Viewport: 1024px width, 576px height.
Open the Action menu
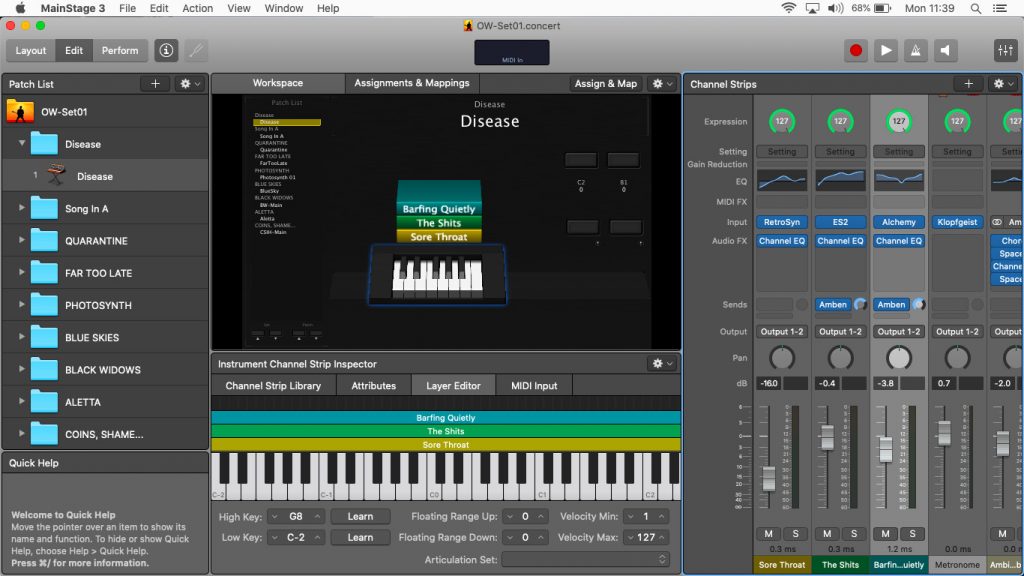(x=197, y=8)
